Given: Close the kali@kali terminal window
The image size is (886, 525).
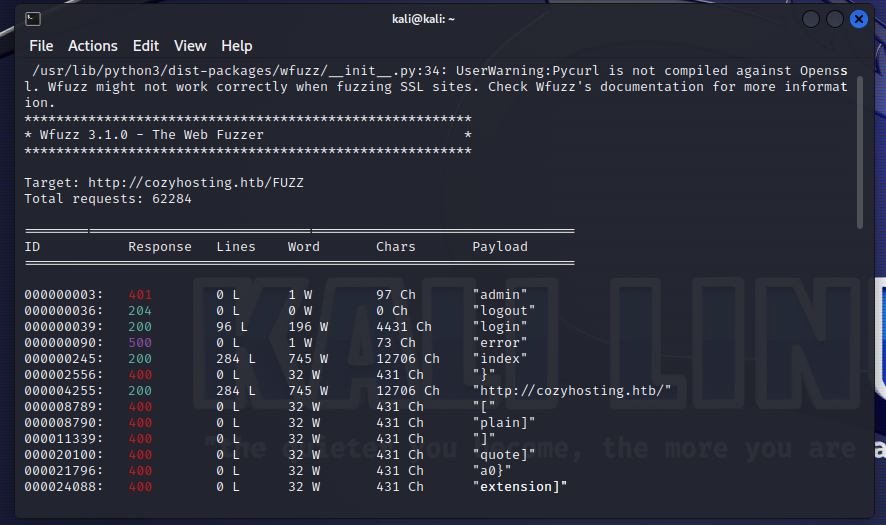Looking at the screenshot, I should point(858,19).
